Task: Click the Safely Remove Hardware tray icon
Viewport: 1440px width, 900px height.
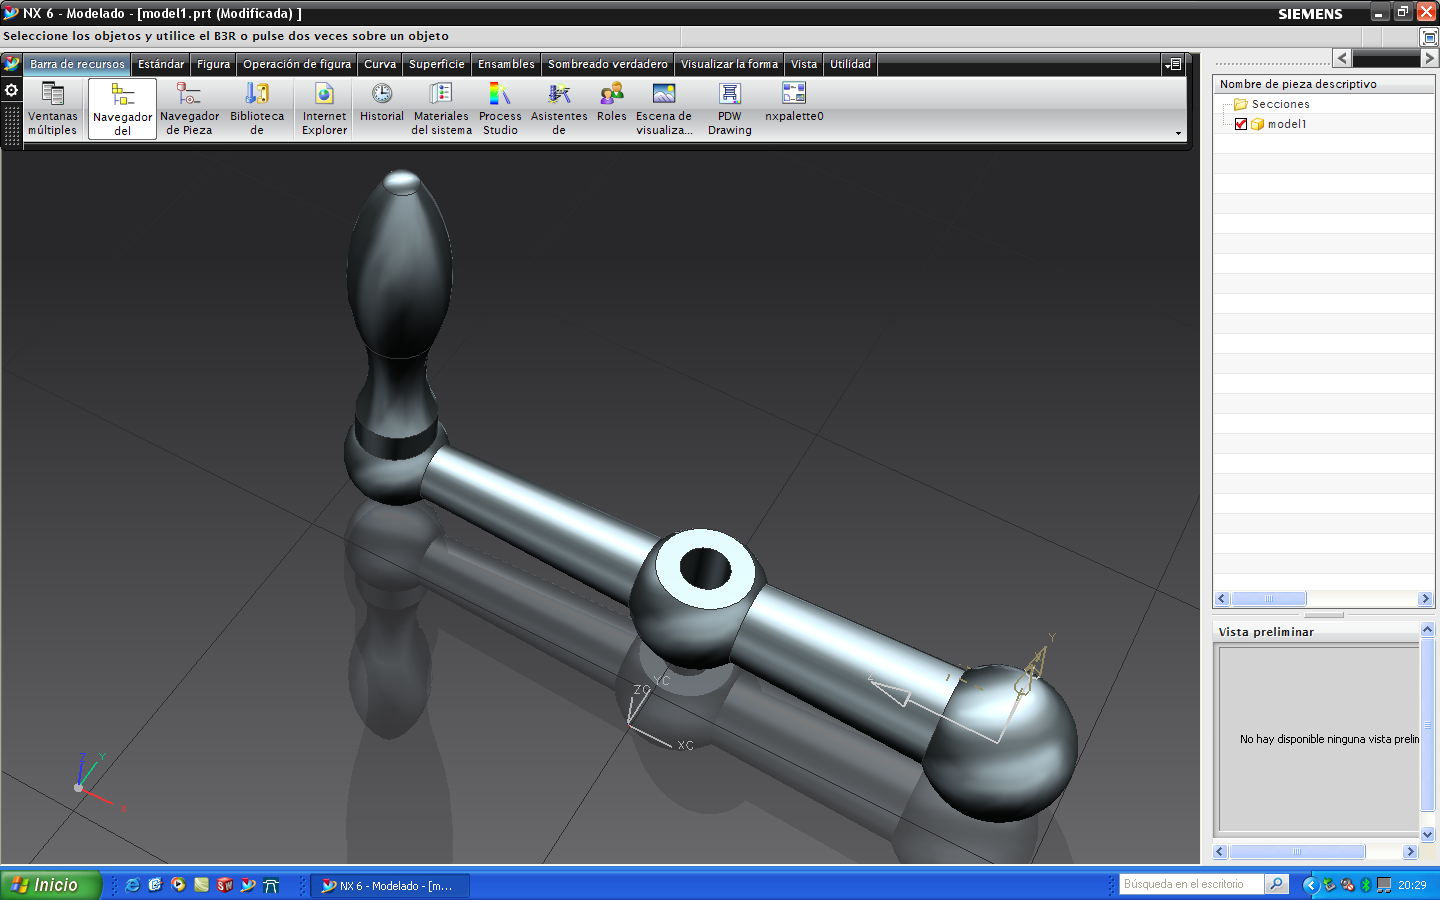Action: 1329,885
